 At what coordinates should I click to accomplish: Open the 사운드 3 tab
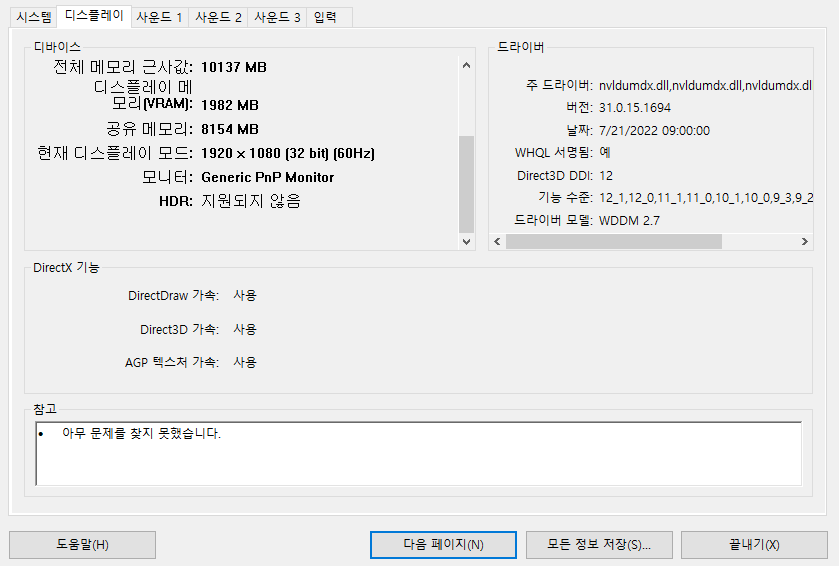[x=277, y=17]
